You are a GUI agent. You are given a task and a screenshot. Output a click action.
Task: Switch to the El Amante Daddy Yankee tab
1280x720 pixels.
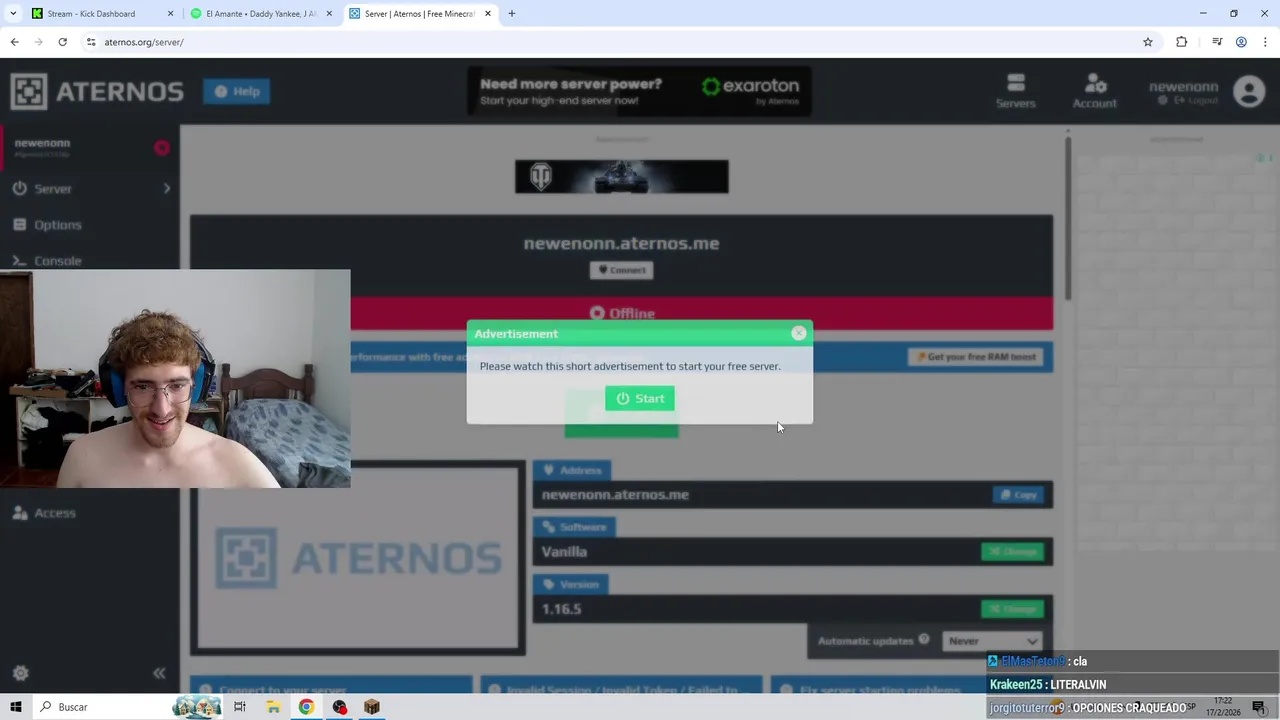click(x=262, y=14)
